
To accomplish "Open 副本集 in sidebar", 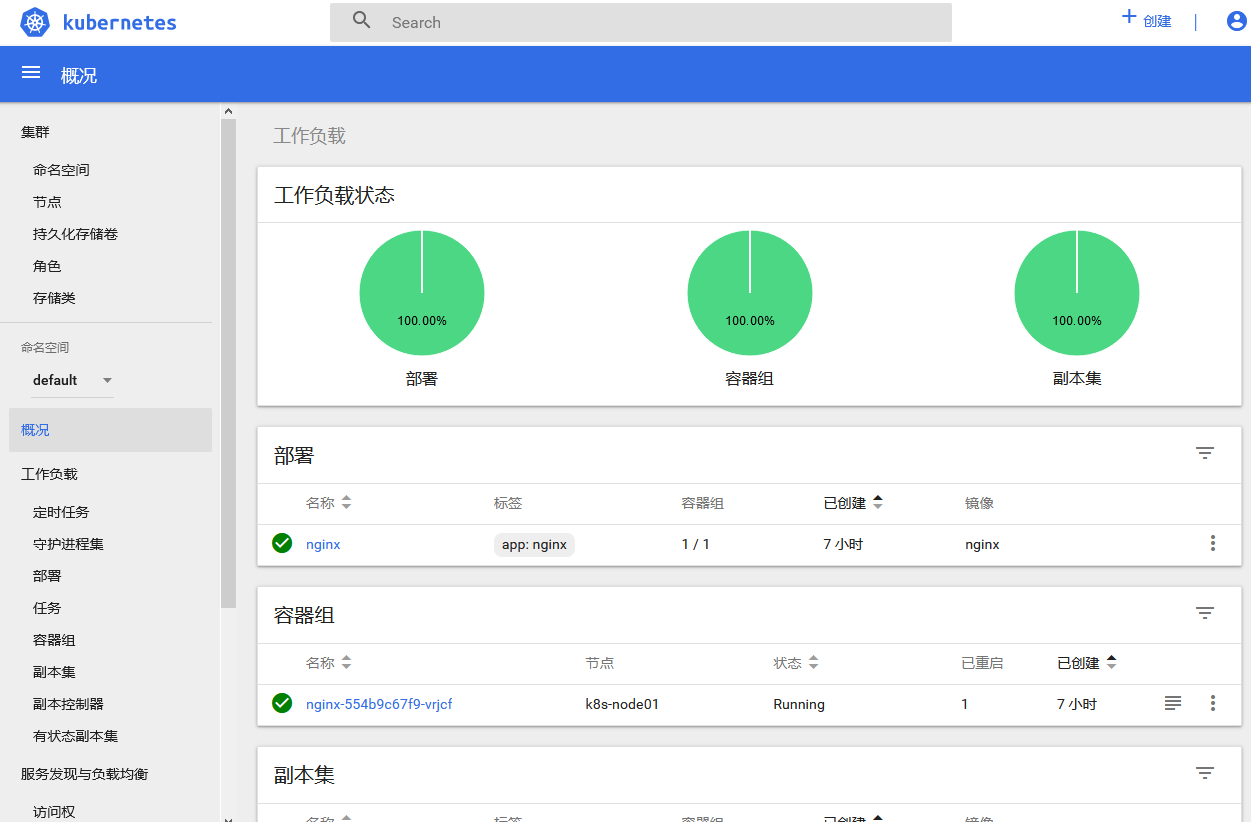I will (x=54, y=672).
